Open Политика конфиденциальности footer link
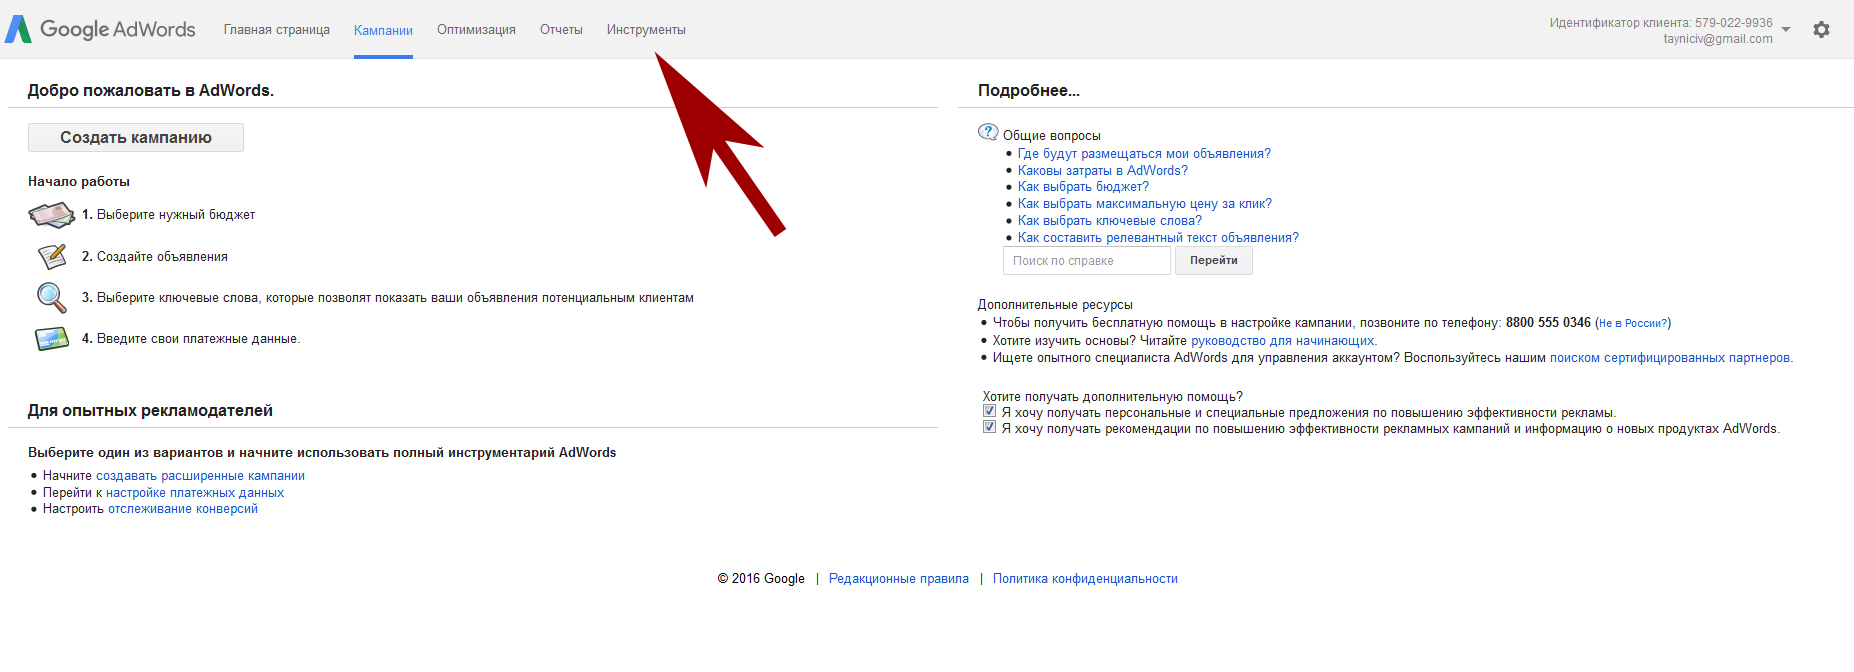This screenshot has height=672, width=1854. (1085, 579)
